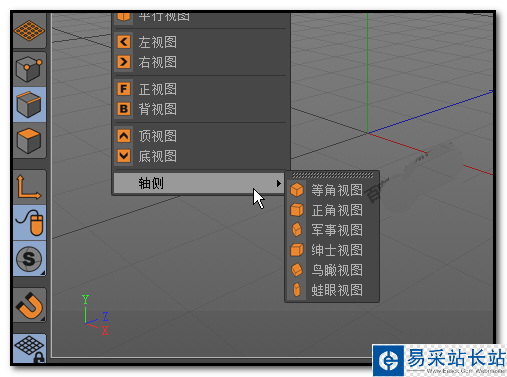507x377 pixels.
Task: Select 等角视图 in the submenu
Action: tap(332, 190)
